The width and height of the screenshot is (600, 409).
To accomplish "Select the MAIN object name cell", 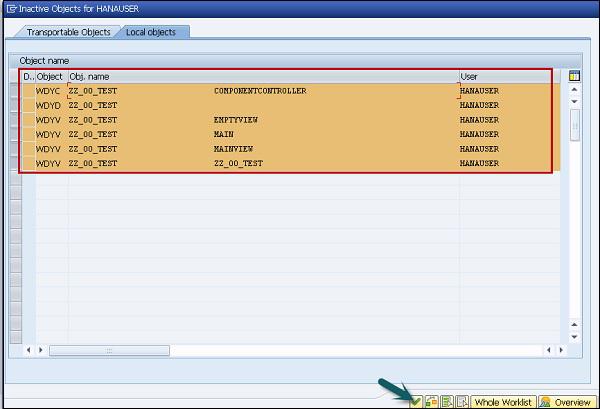I will point(224,134).
